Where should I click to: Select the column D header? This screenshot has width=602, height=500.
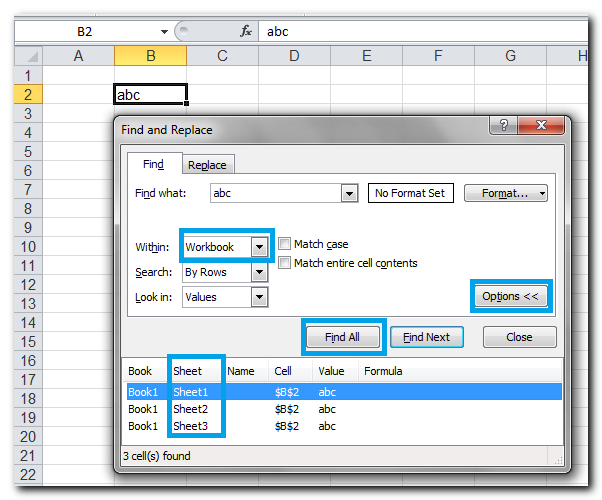(294, 56)
